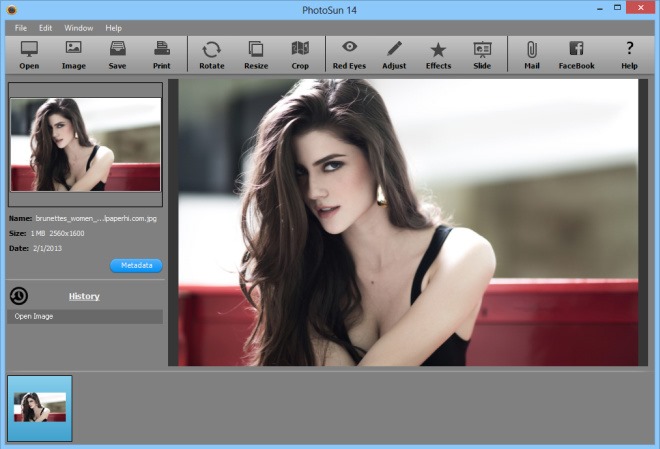The height and width of the screenshot is (449, 660).
Task: Print the photo with Print icon
Action: click(161, 54)
